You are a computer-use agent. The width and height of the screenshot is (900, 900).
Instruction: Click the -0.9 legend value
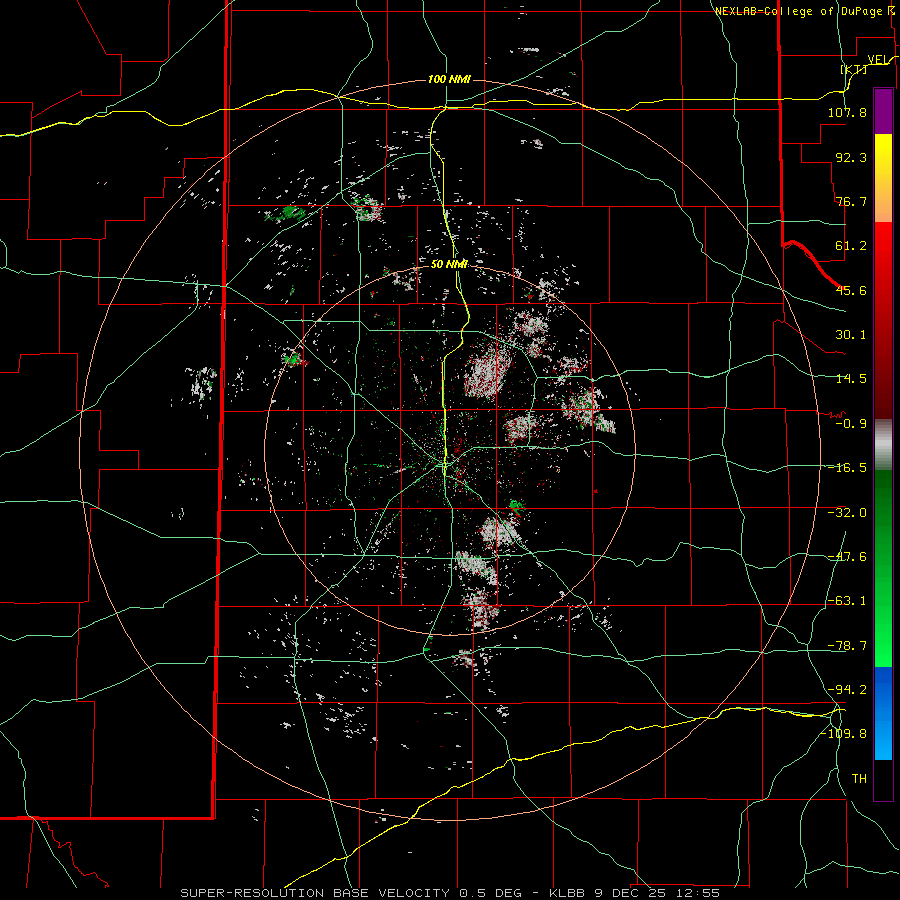tap(851, 424)
